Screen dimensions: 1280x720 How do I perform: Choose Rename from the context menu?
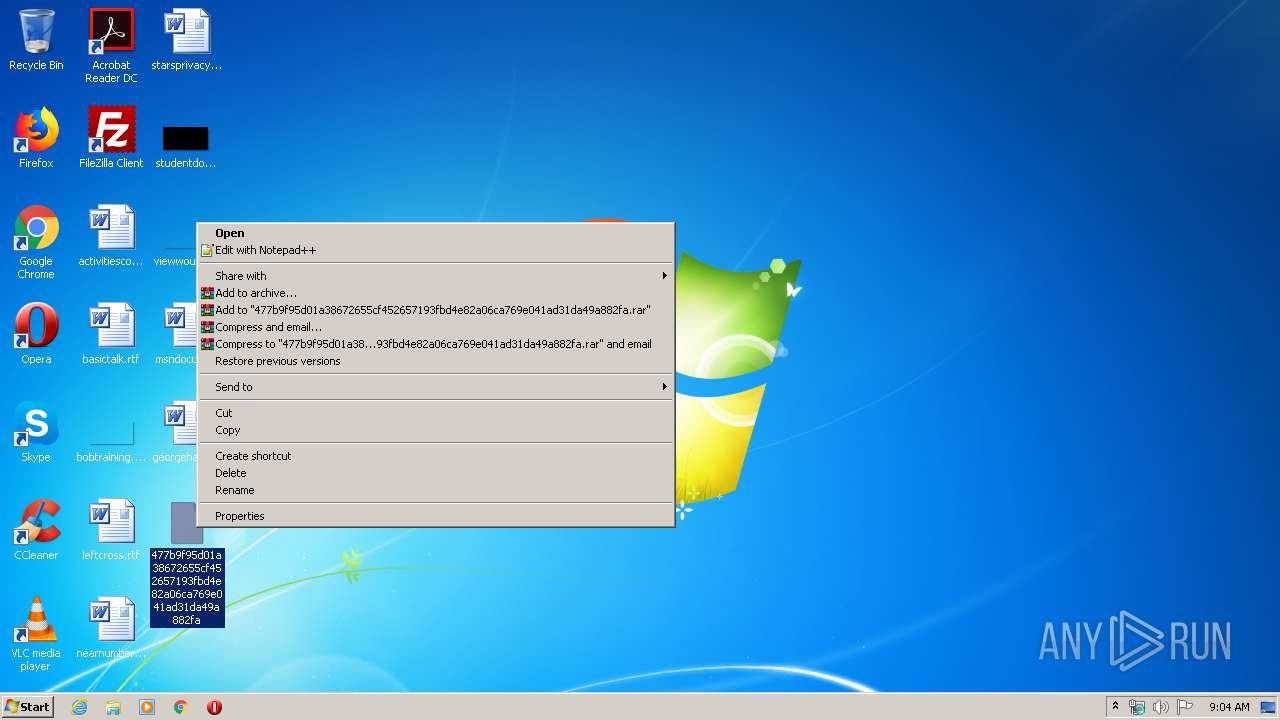[436, 490]
